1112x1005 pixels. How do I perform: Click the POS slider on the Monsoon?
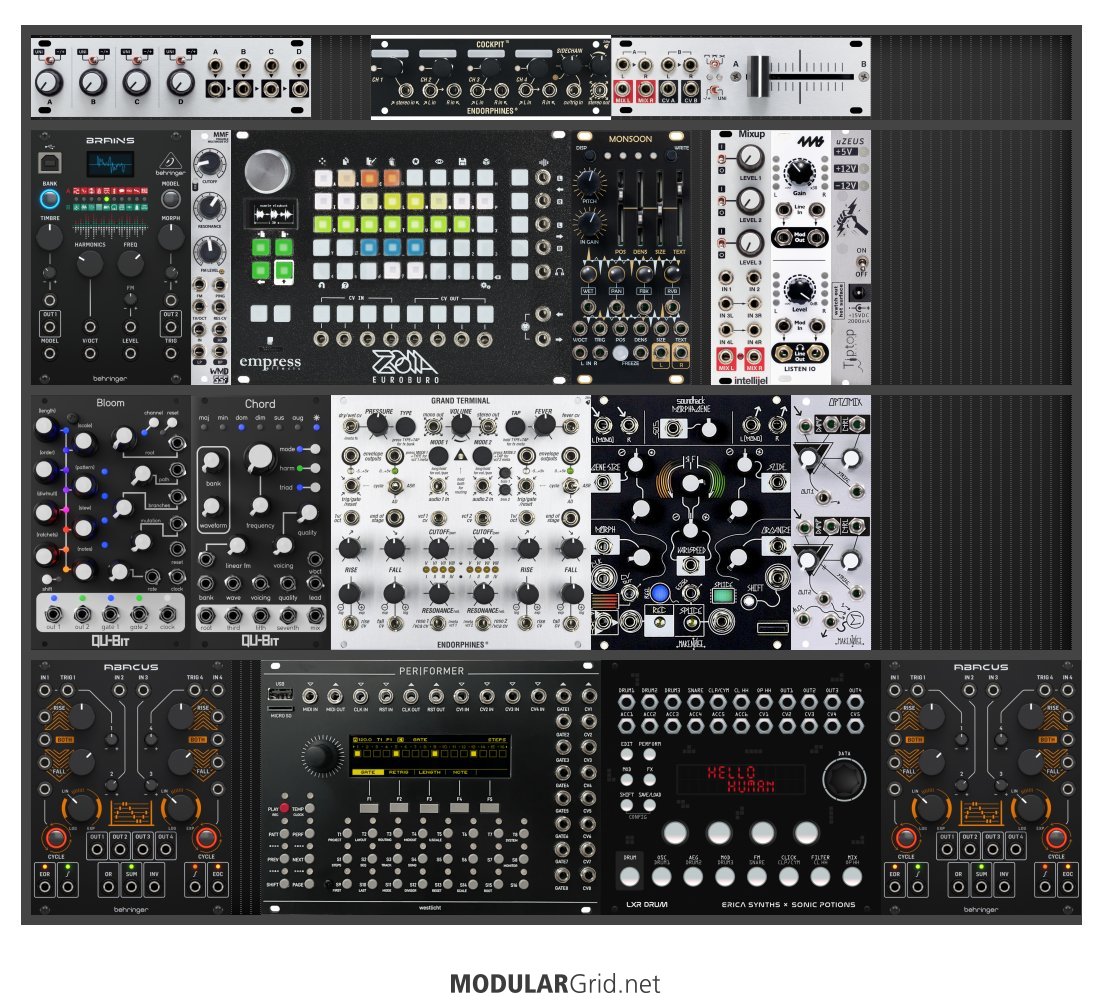[x=622, y=206]
